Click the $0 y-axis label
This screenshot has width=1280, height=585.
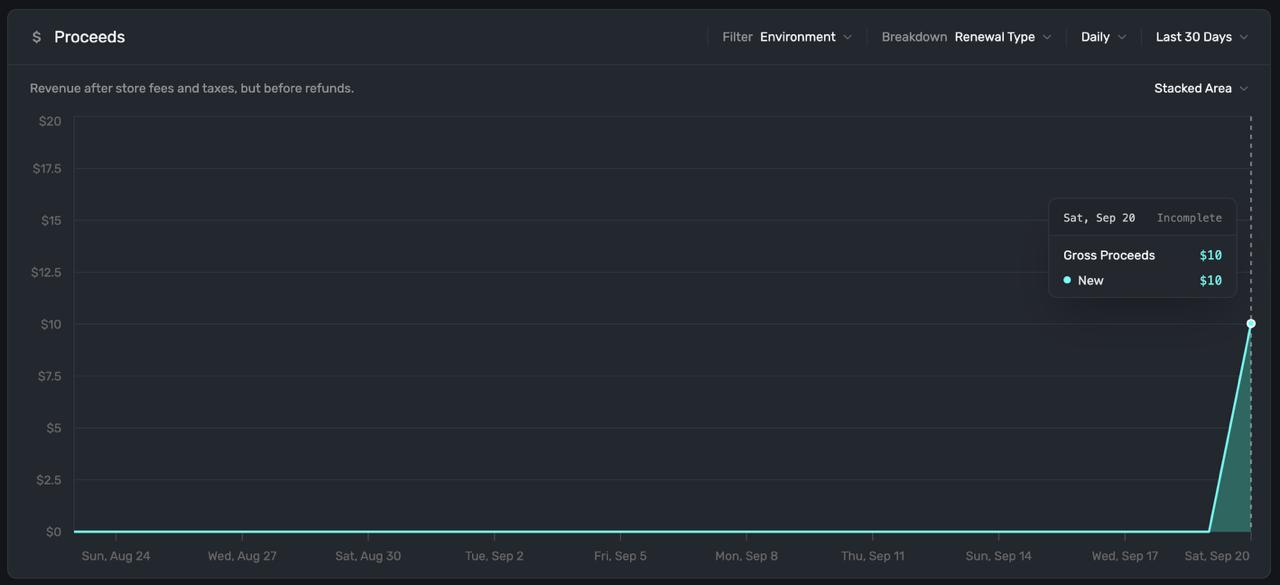[54, 532]
